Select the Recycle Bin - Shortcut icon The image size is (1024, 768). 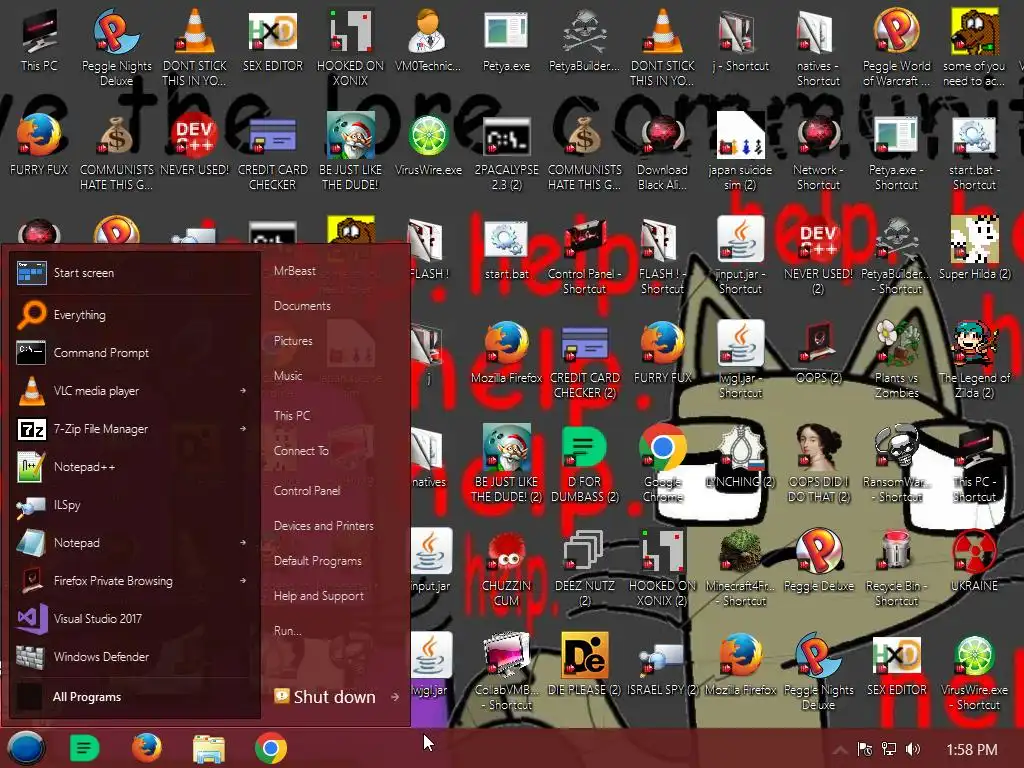tap(897, 568)
